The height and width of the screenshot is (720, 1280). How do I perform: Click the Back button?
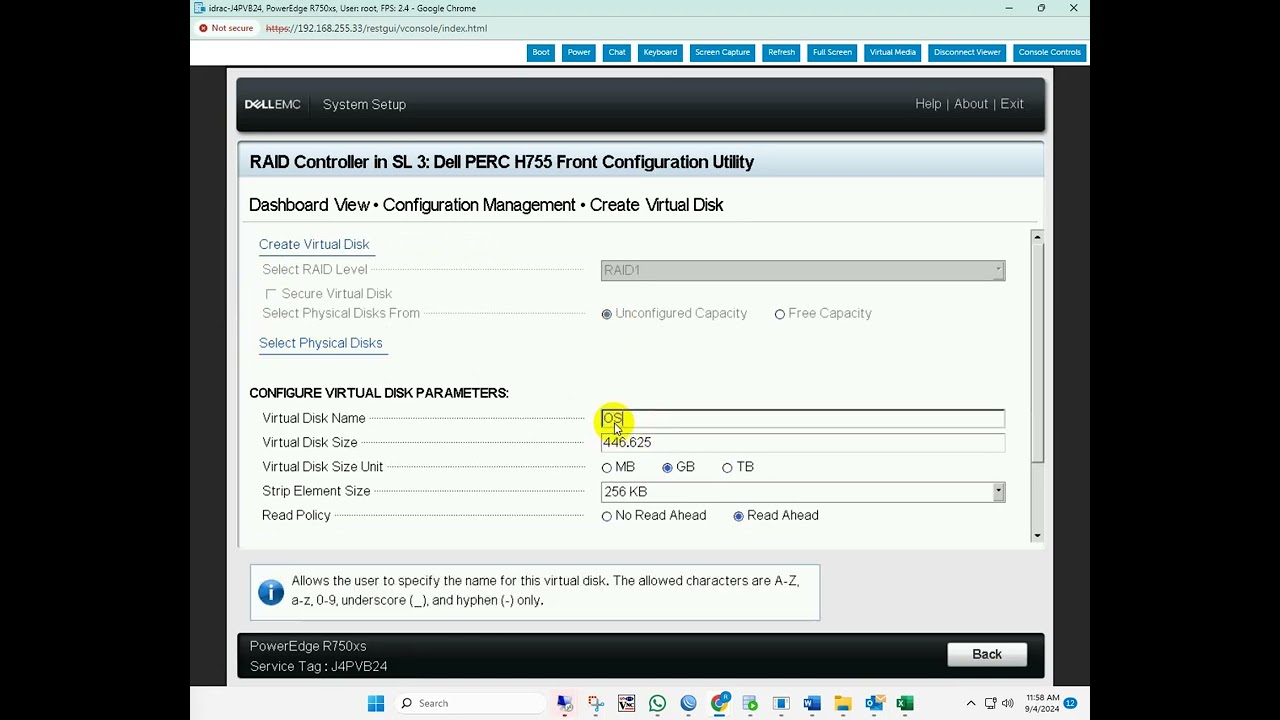tap(987, 654)
